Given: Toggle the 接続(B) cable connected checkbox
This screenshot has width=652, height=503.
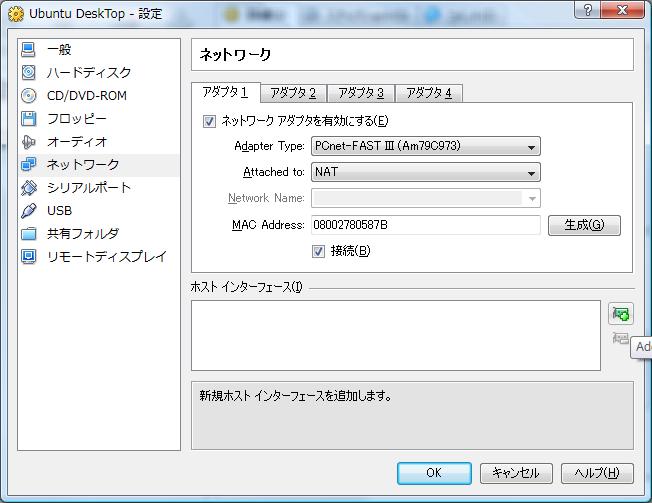Looking at the screenshot, I should coord(319,251).
